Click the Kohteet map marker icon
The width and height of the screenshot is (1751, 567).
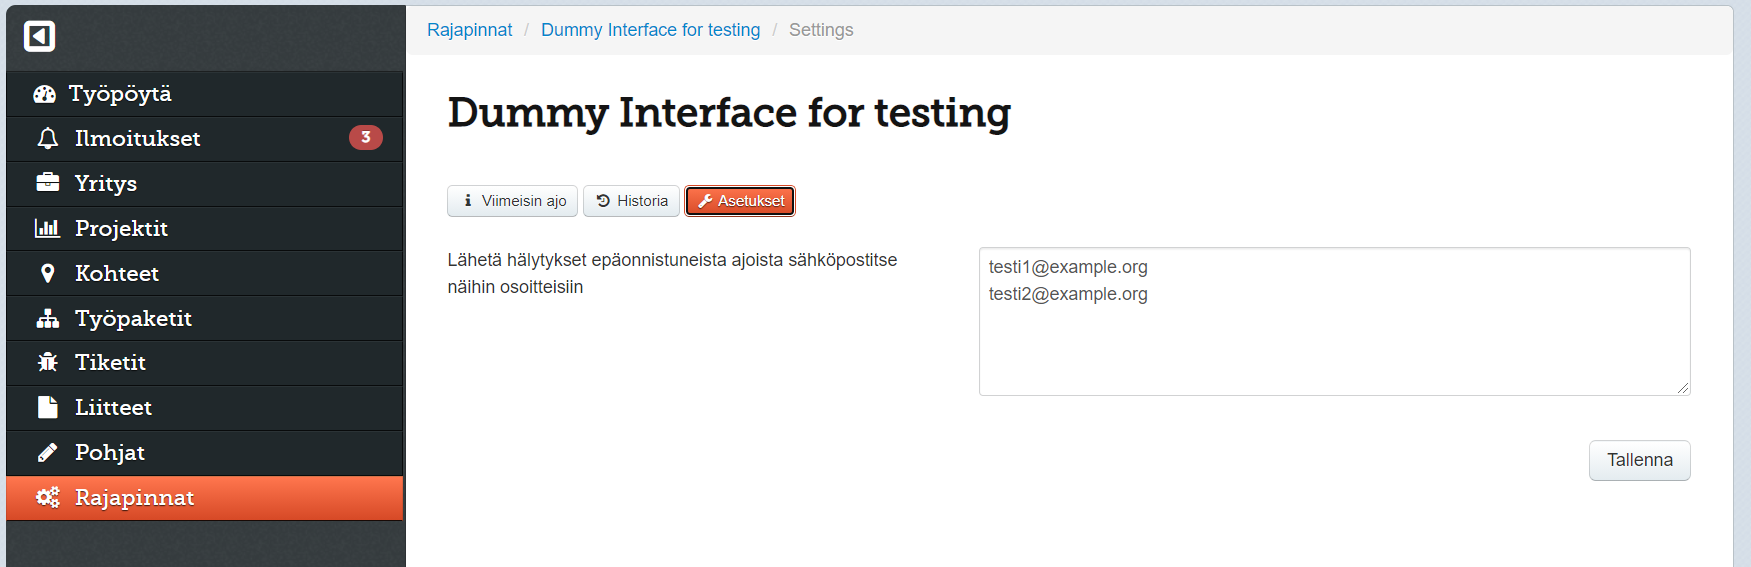(x=47, y=273)
